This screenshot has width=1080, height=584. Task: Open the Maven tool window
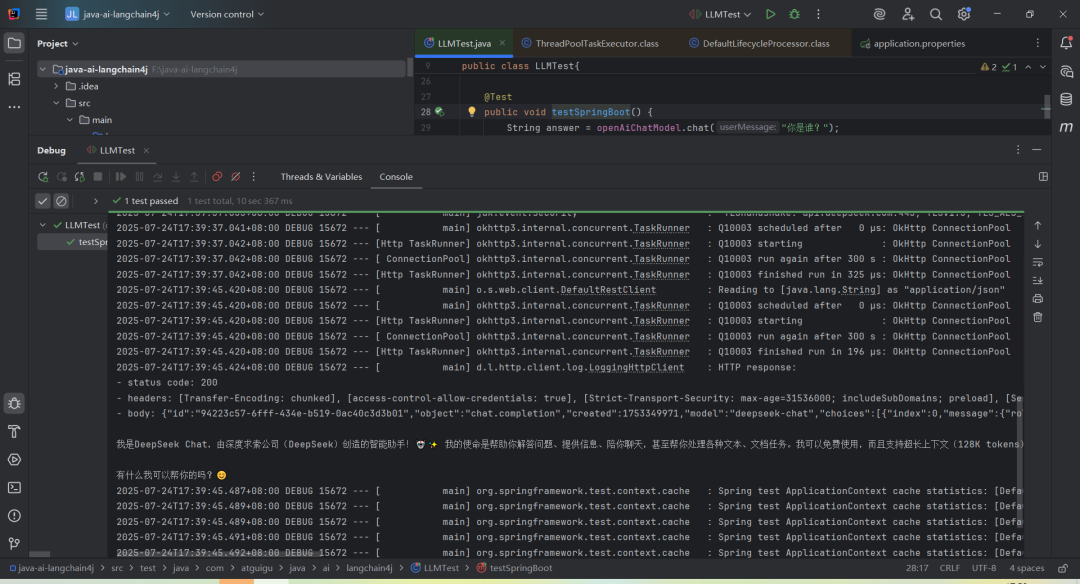[x=1065, y=127]
